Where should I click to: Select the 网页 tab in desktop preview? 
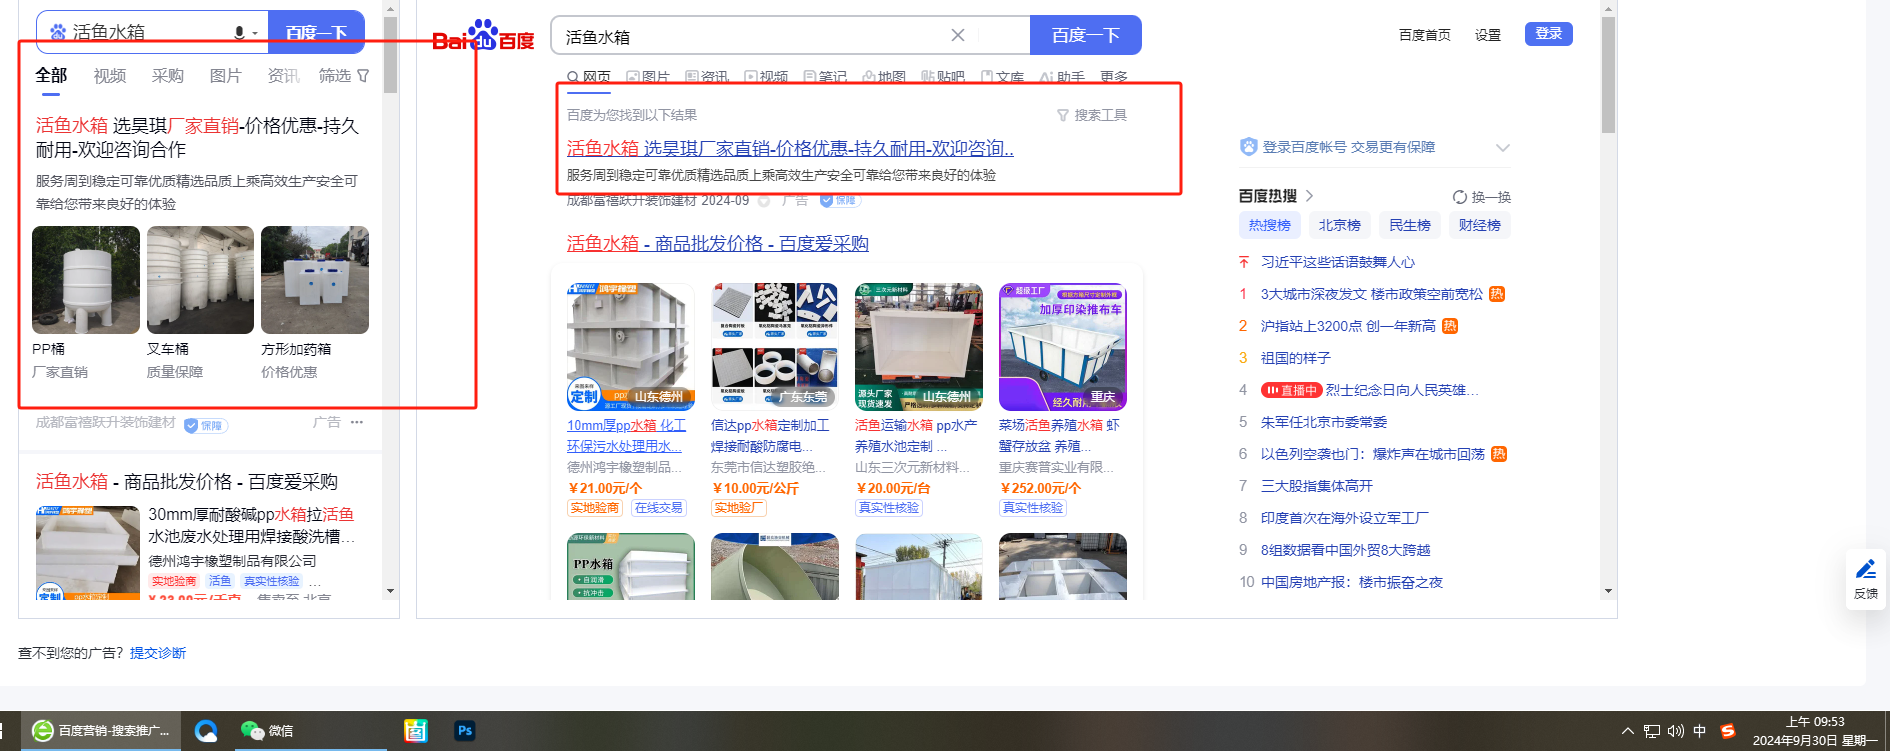tap(589, 77)
